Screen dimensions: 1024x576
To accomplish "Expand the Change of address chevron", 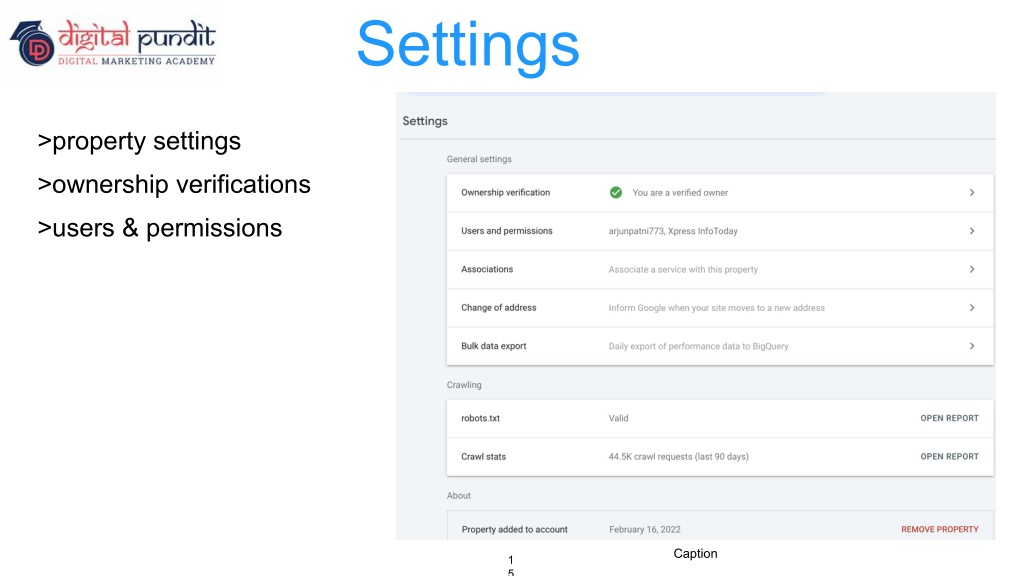I will click(972, 308).
